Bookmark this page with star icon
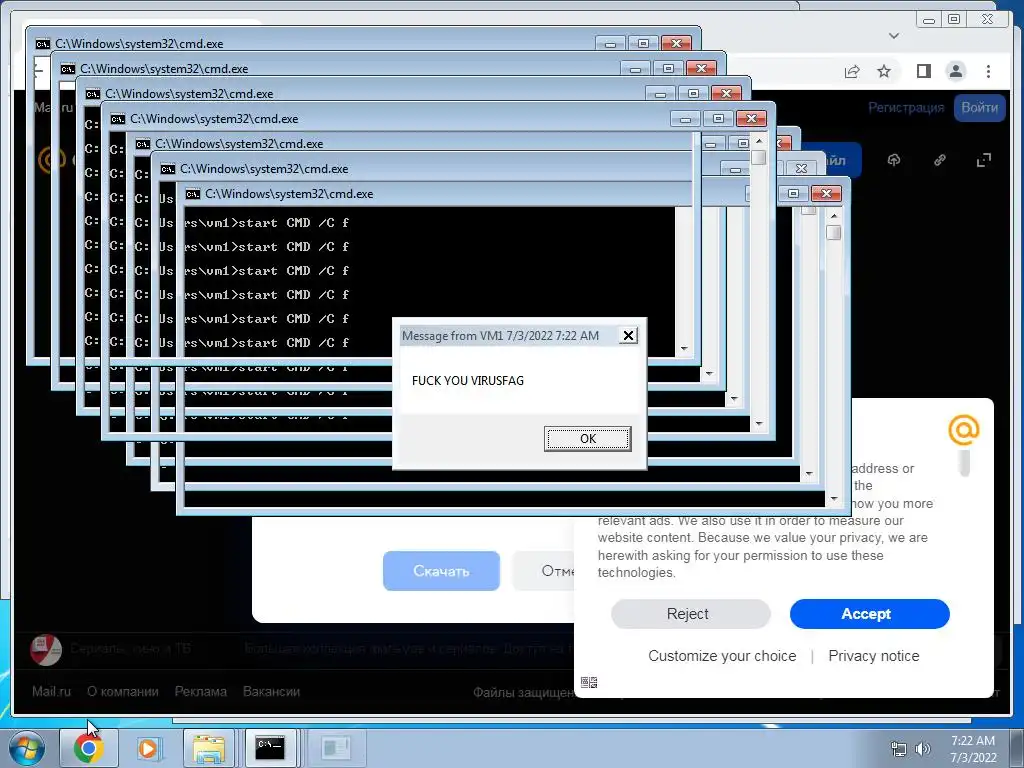The image size is (1024, 768). click(884, 71)
